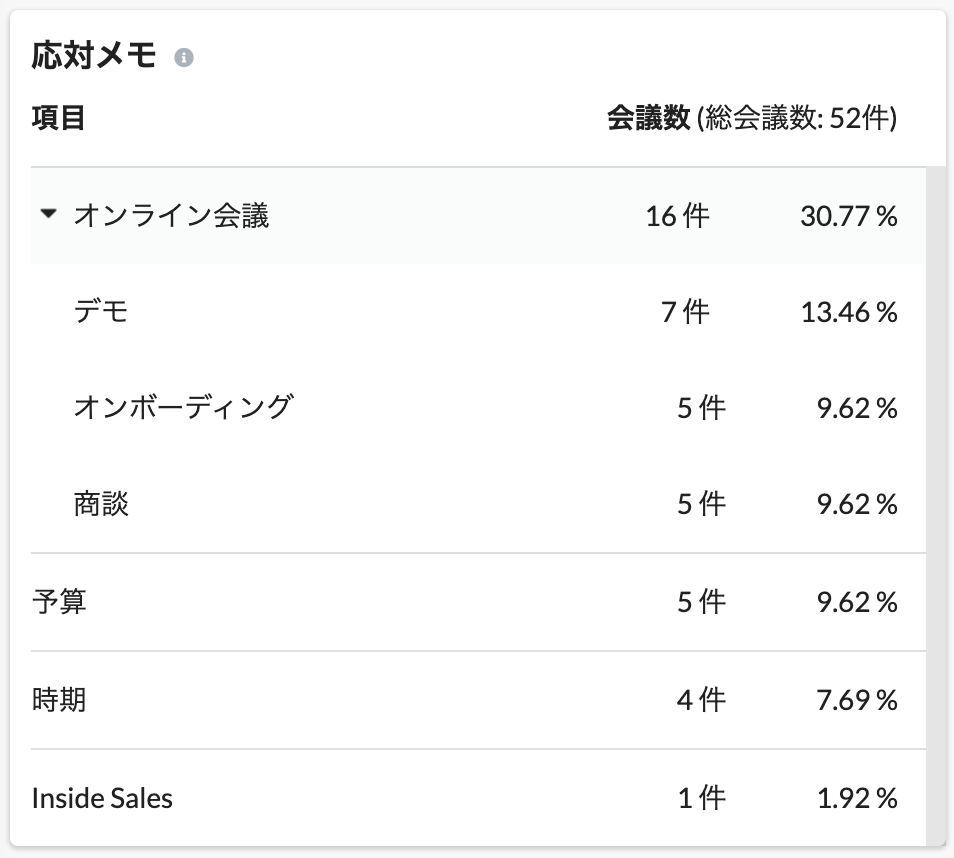Select the 商談 sub-item
954x858 pixels.
(x=101, y=504)
